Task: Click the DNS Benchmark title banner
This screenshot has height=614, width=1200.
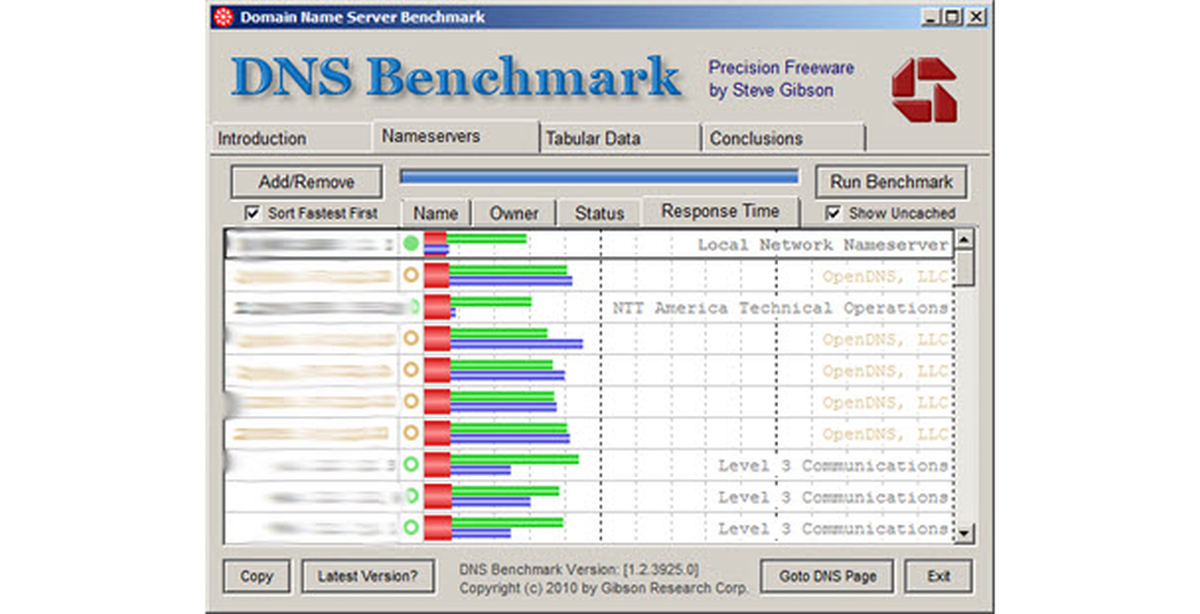Action: pos(456,80)
